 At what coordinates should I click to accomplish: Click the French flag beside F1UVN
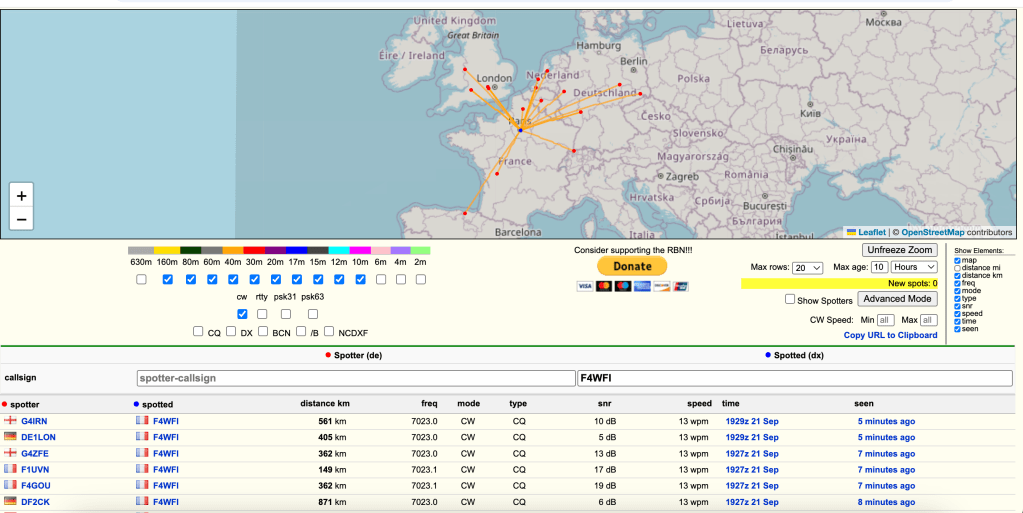[x=11, y=469]
